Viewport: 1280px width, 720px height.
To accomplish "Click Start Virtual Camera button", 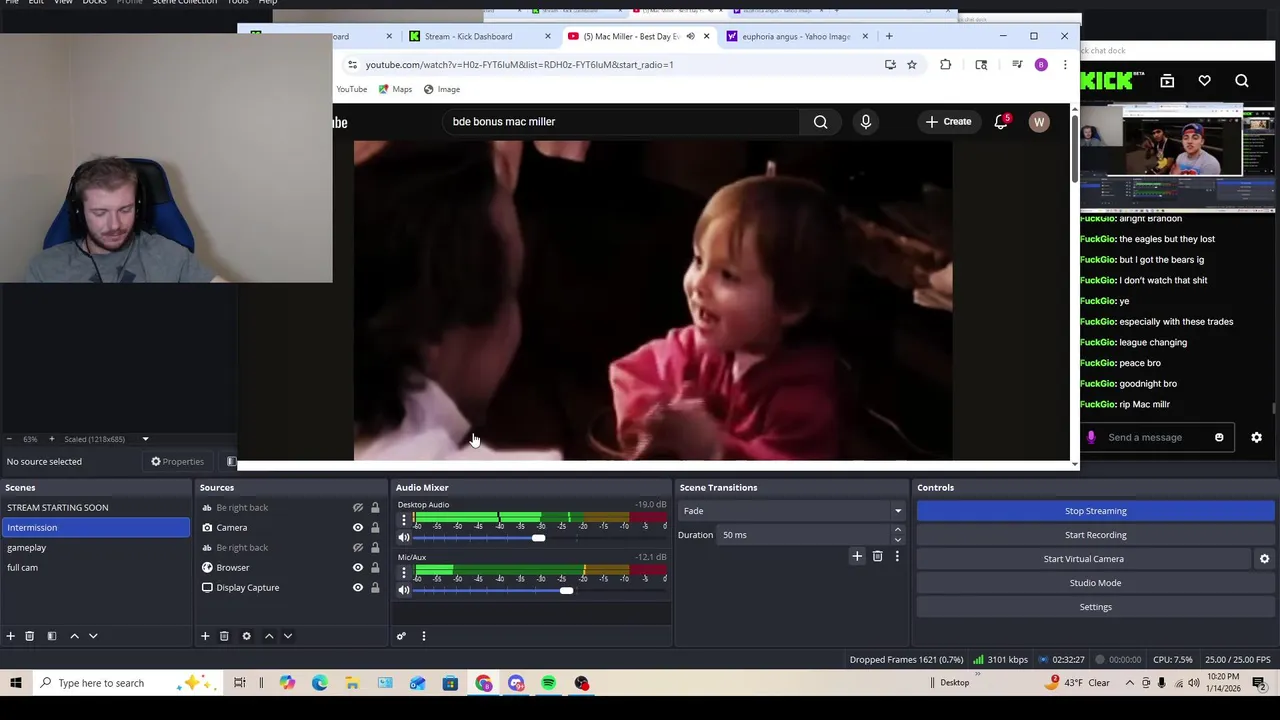I will (1084, 559).
